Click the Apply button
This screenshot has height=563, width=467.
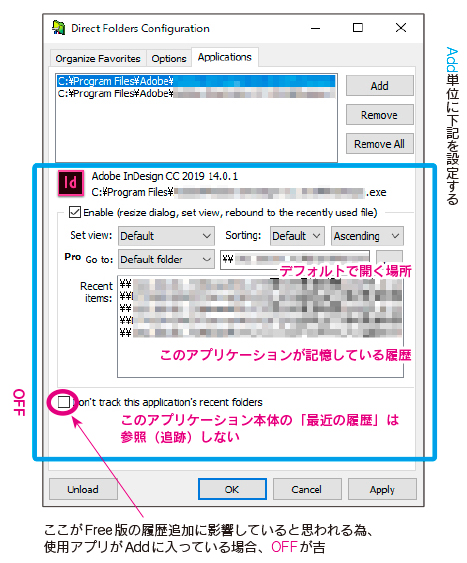(382, 489)
